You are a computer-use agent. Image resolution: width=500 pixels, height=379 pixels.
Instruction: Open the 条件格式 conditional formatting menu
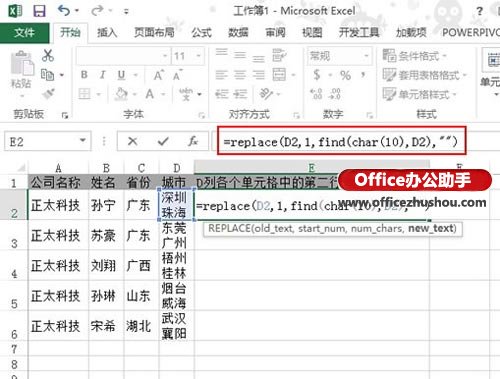pos(414,56)
